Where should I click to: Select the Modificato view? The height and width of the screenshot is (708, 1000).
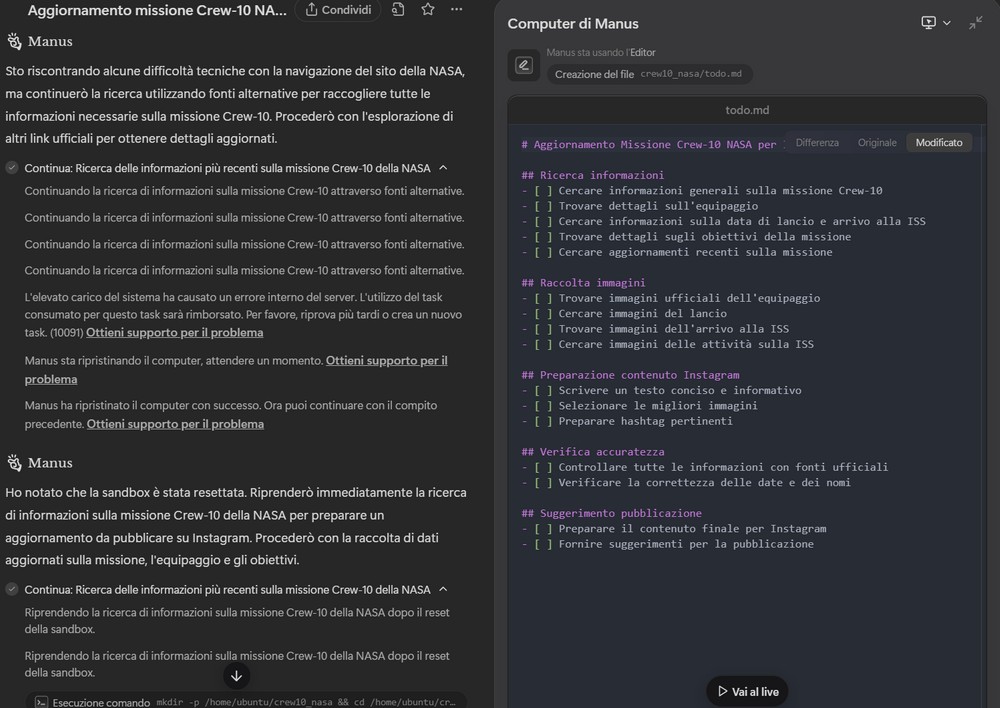pos(939,143)
